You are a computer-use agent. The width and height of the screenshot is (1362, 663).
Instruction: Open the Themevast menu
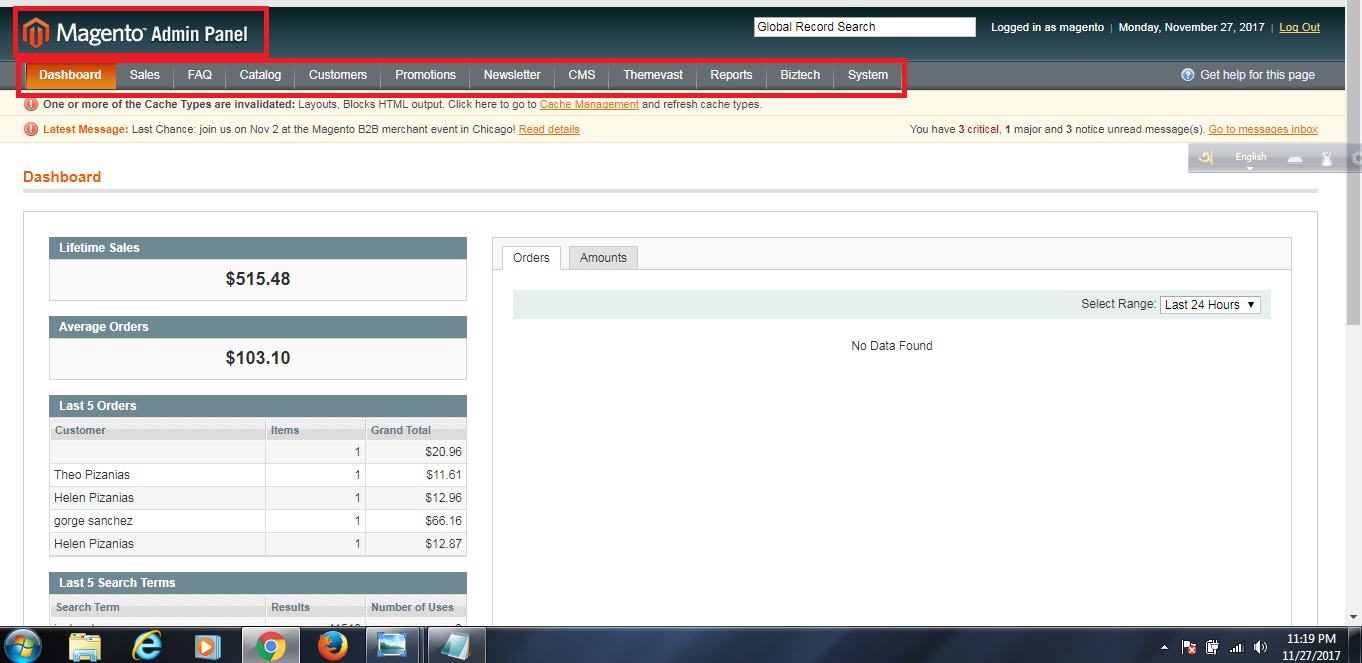(653, 75)
